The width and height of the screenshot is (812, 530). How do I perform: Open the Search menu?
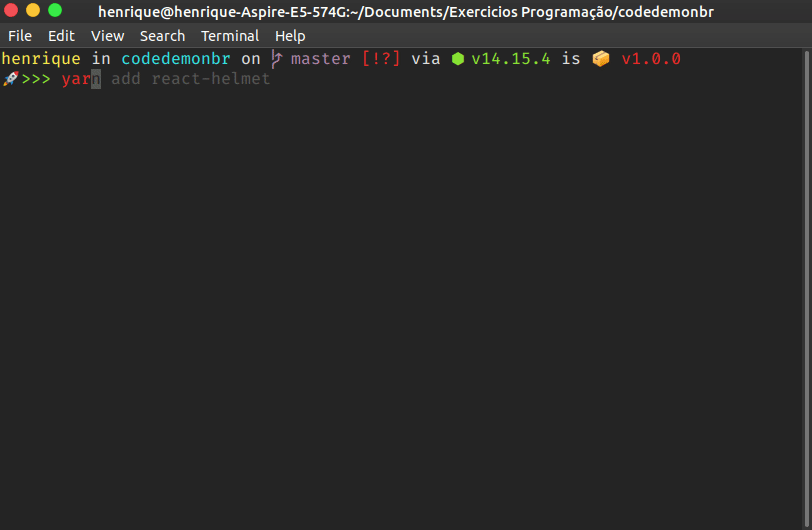(x=162, y=36)
